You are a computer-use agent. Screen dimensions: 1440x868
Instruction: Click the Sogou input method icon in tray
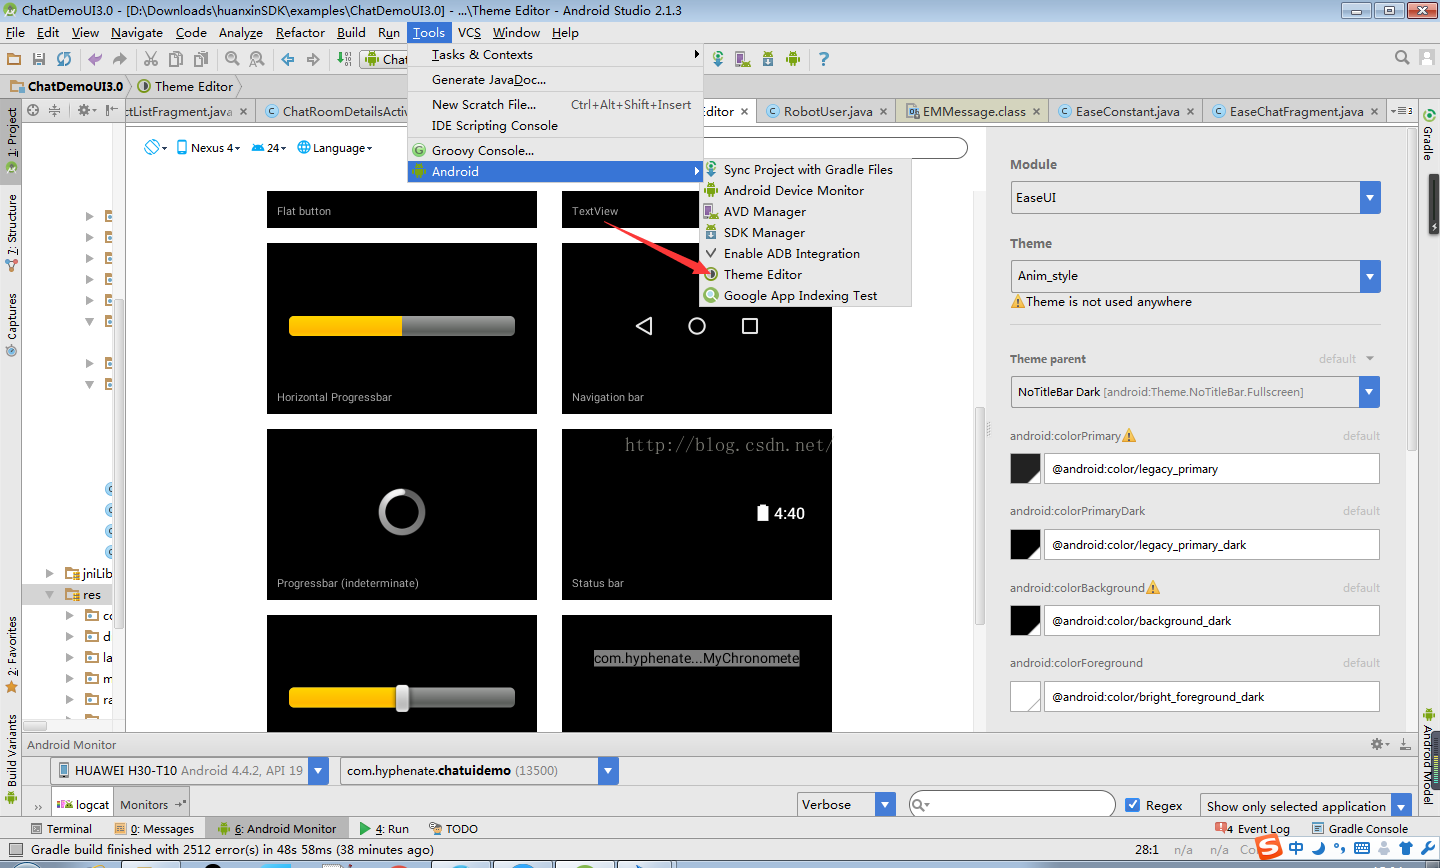click(1269, 848)
